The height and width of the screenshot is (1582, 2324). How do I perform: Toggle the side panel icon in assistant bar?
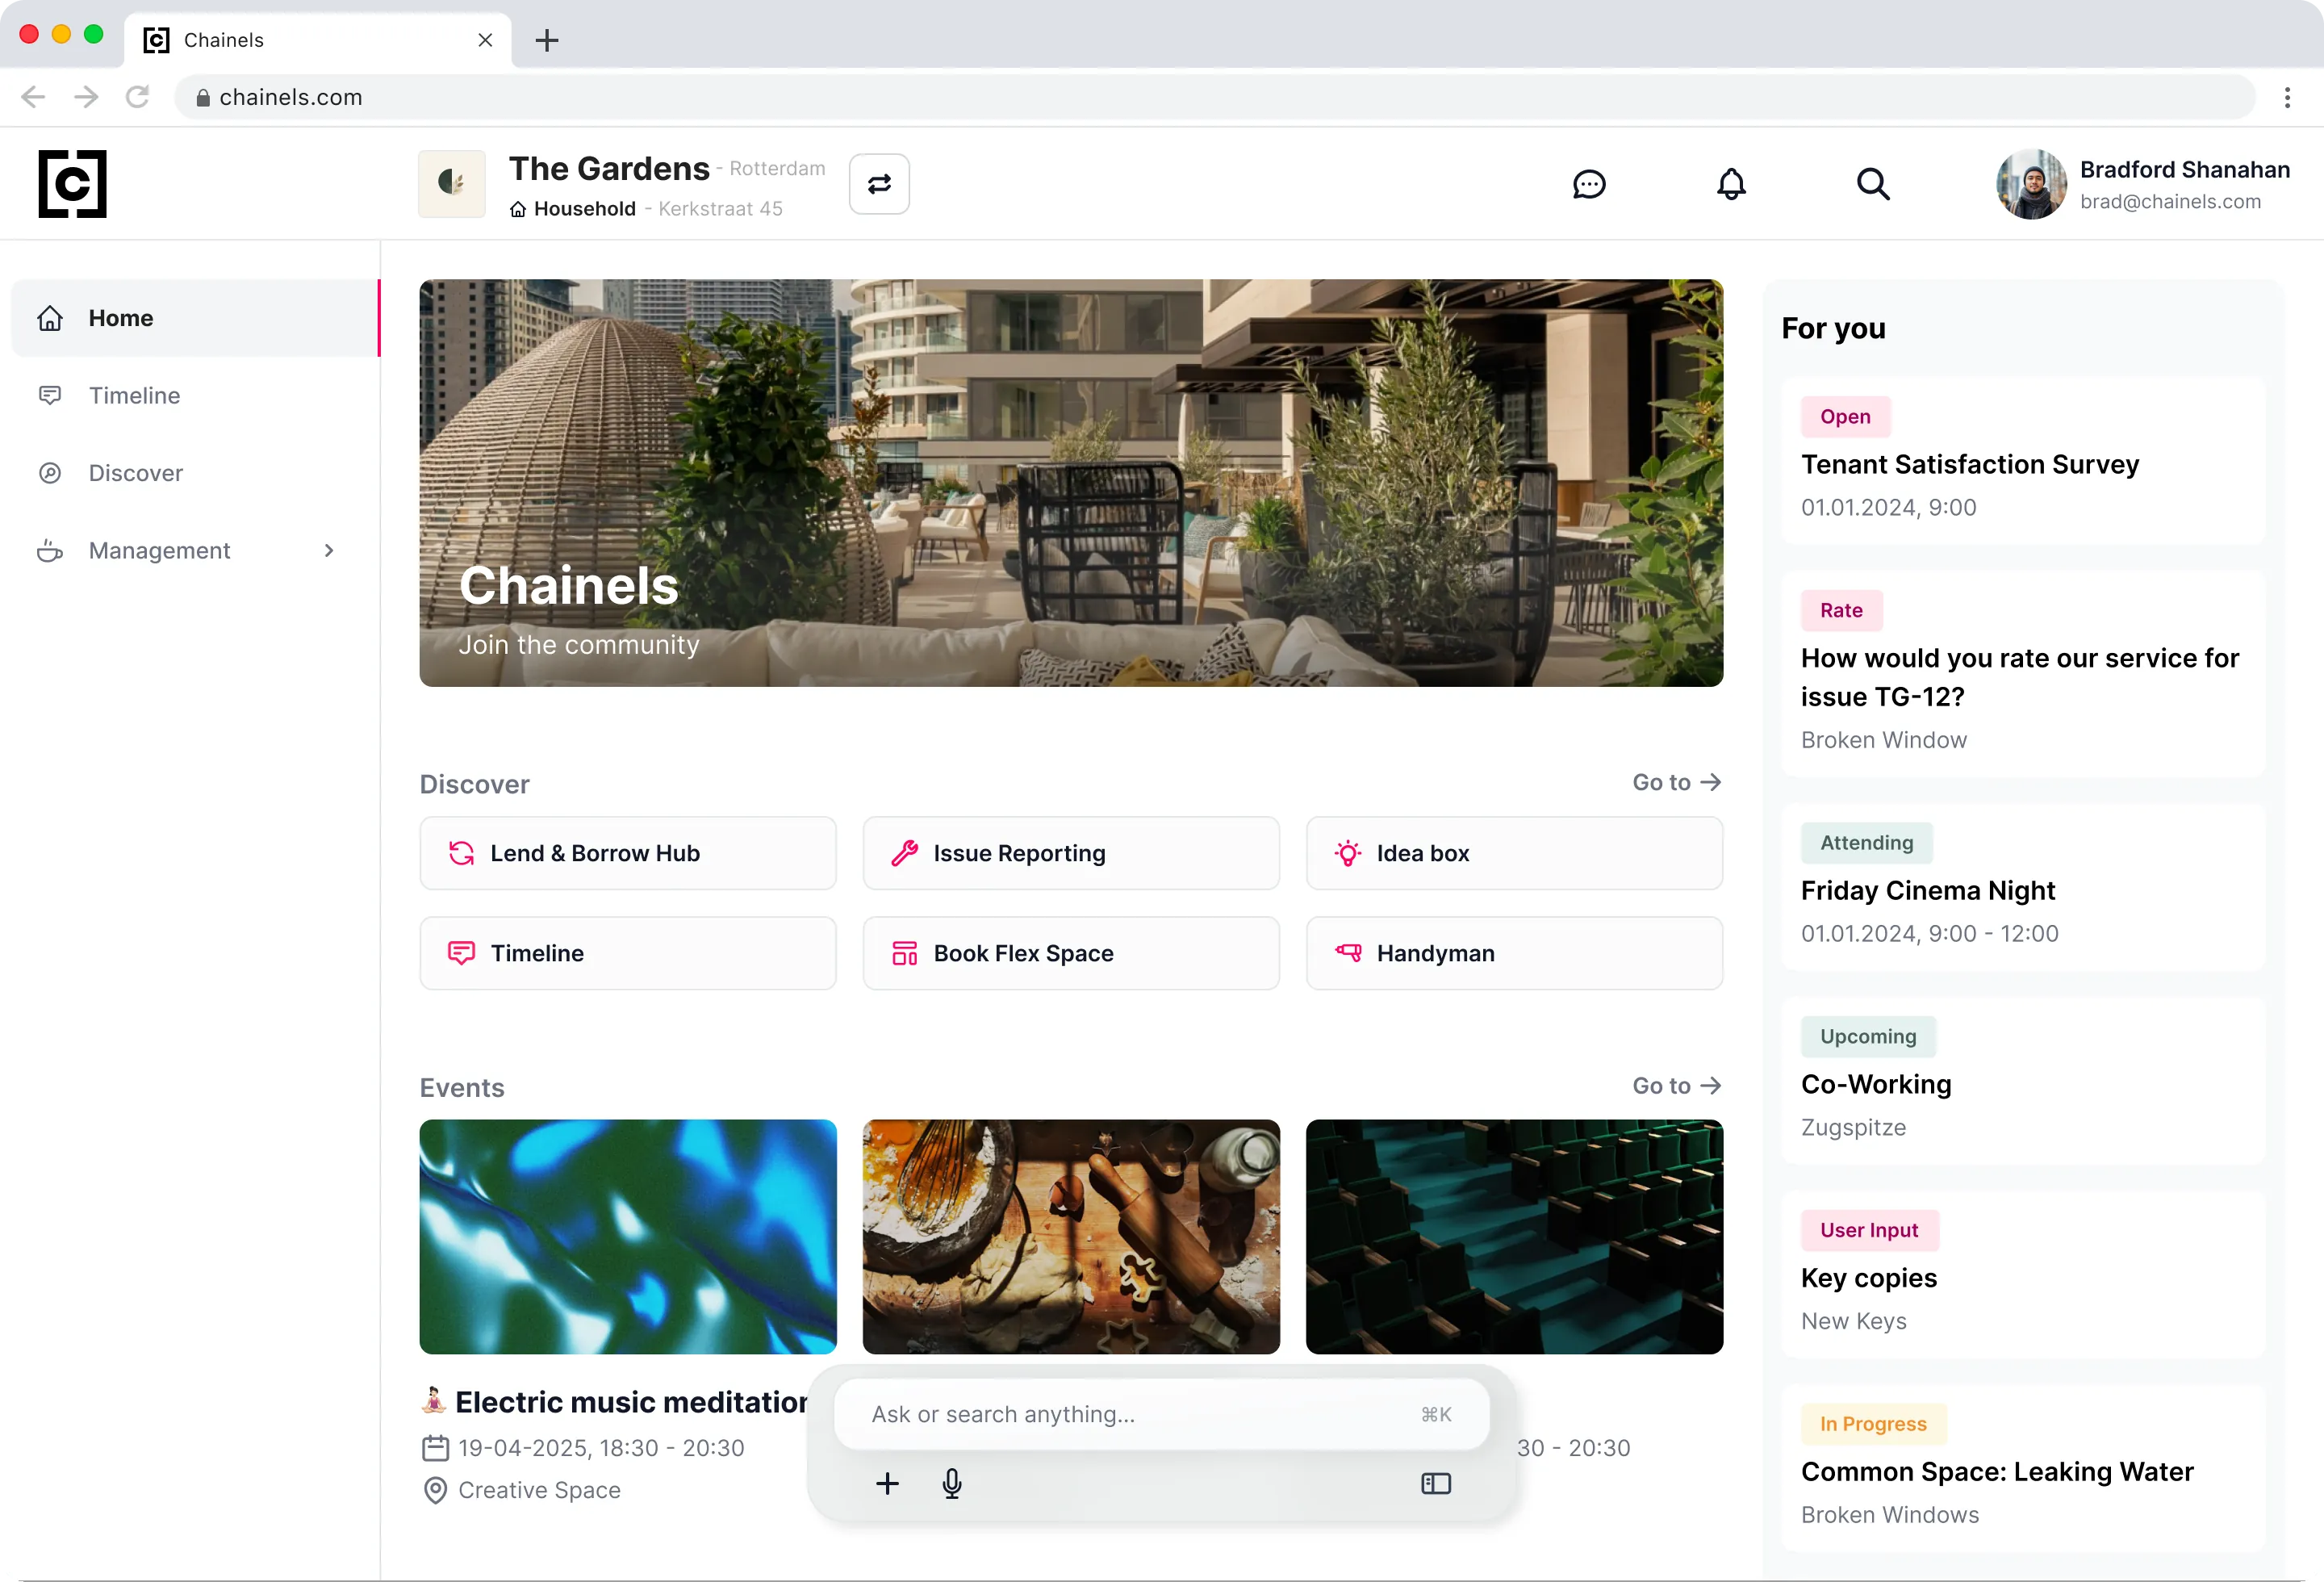point(1436,1483)
